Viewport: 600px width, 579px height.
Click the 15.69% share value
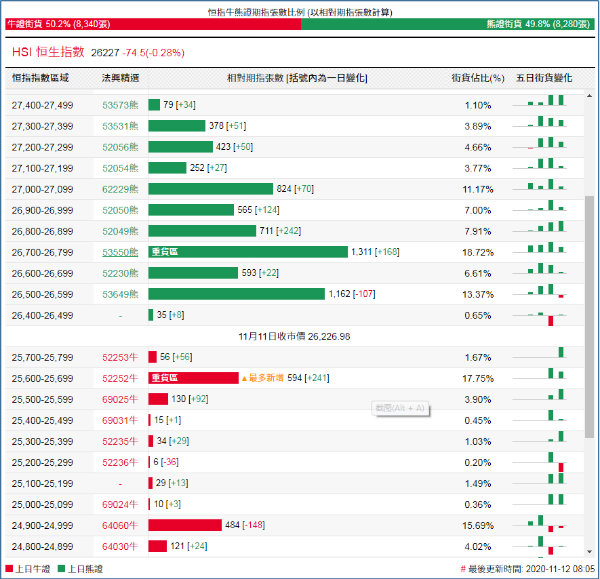click(478, 526)
